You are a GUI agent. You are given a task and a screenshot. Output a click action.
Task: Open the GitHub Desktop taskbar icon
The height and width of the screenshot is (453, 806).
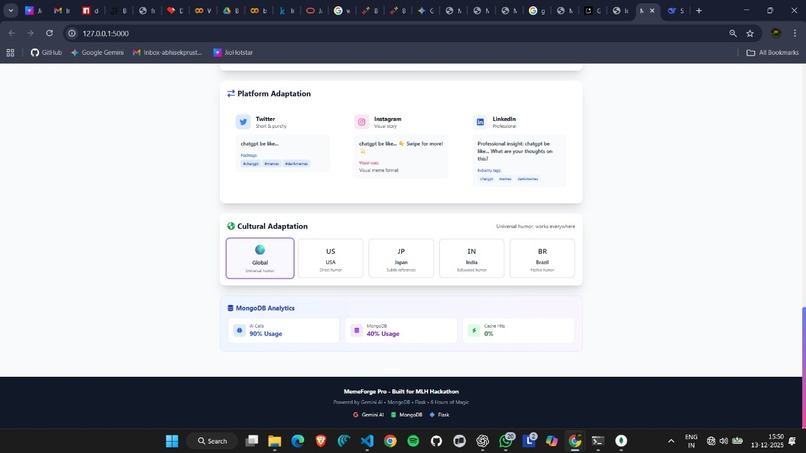pyautogui.click(x=436, y=441)
